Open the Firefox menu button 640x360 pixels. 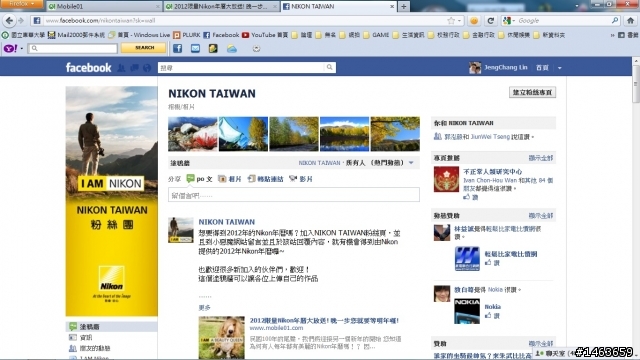[21, 4]
